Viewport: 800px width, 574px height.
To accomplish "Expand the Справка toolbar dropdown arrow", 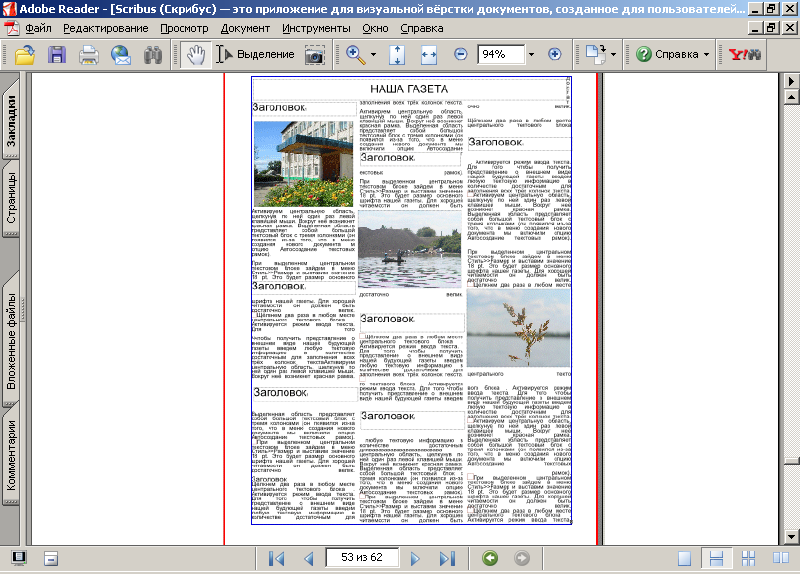I will click(707, 54).
